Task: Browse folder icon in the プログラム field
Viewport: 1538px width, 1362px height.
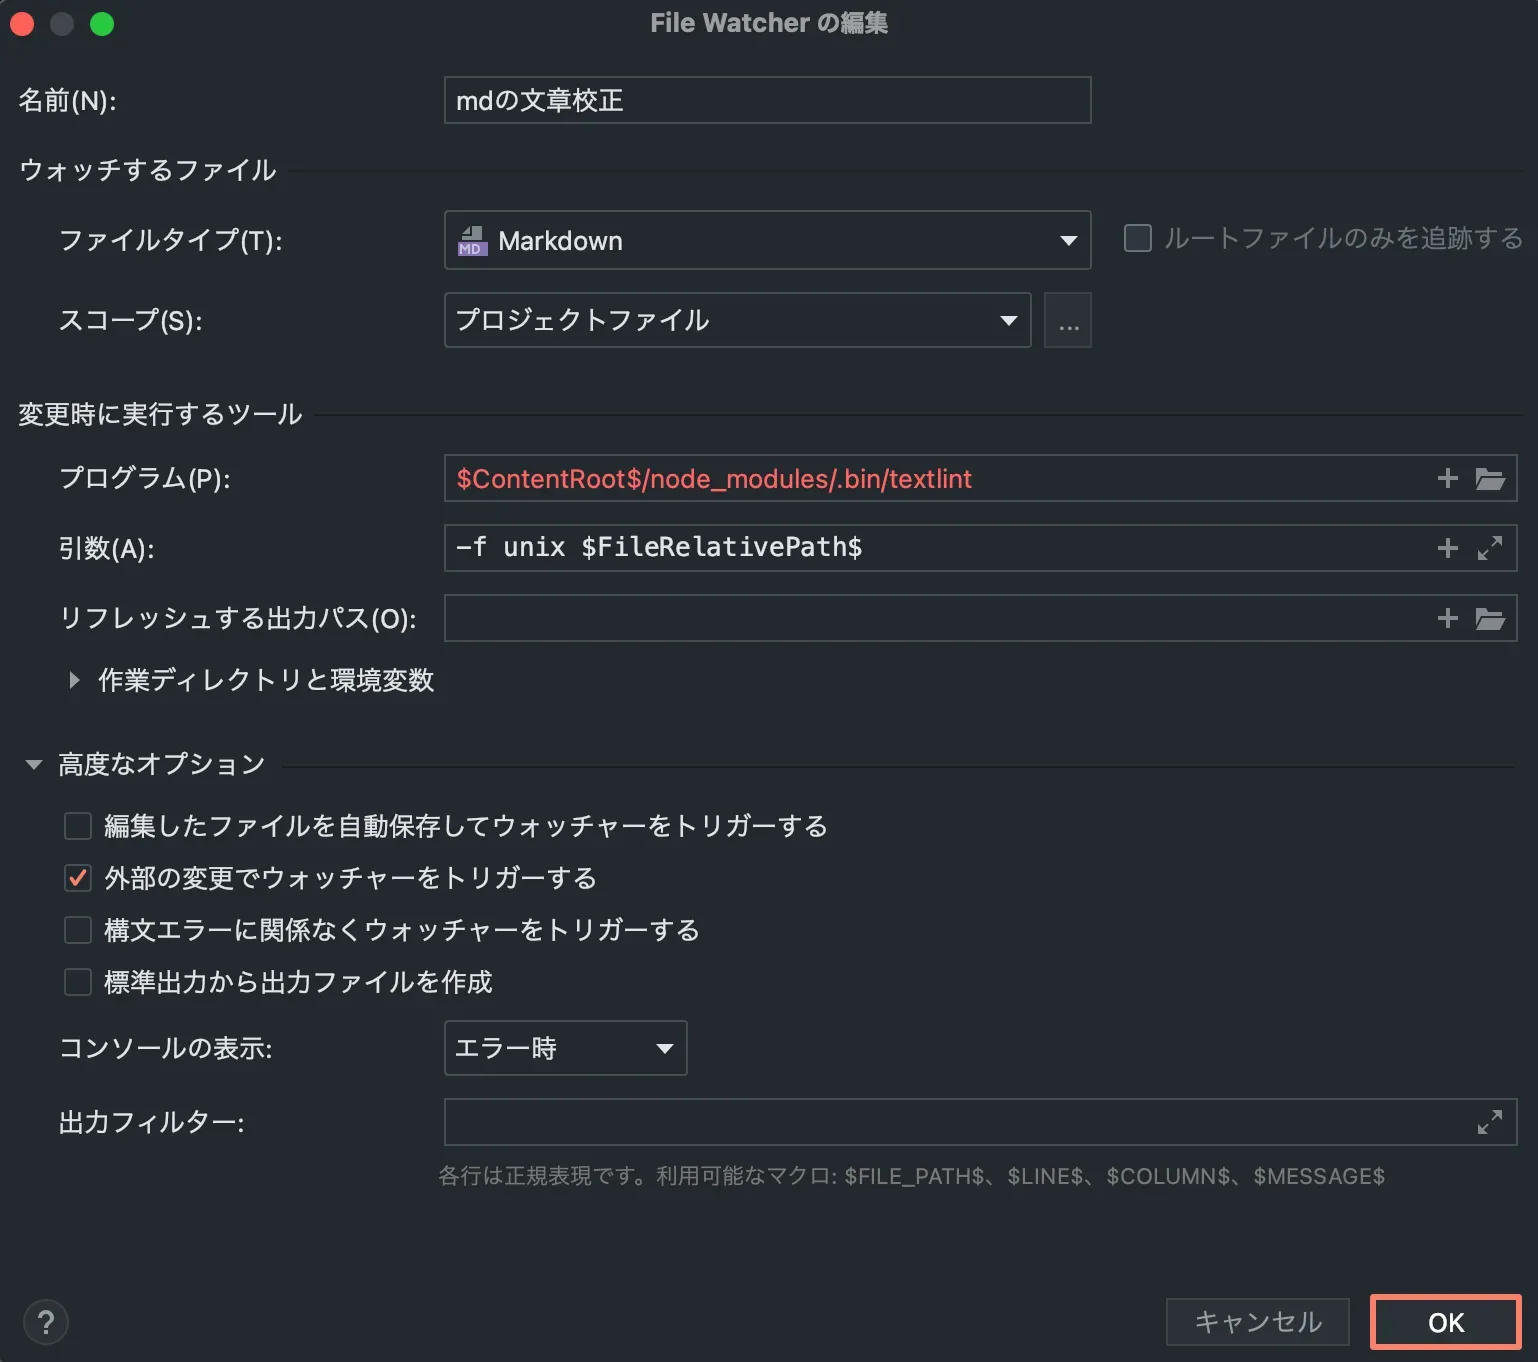Action: (1490, 478)
